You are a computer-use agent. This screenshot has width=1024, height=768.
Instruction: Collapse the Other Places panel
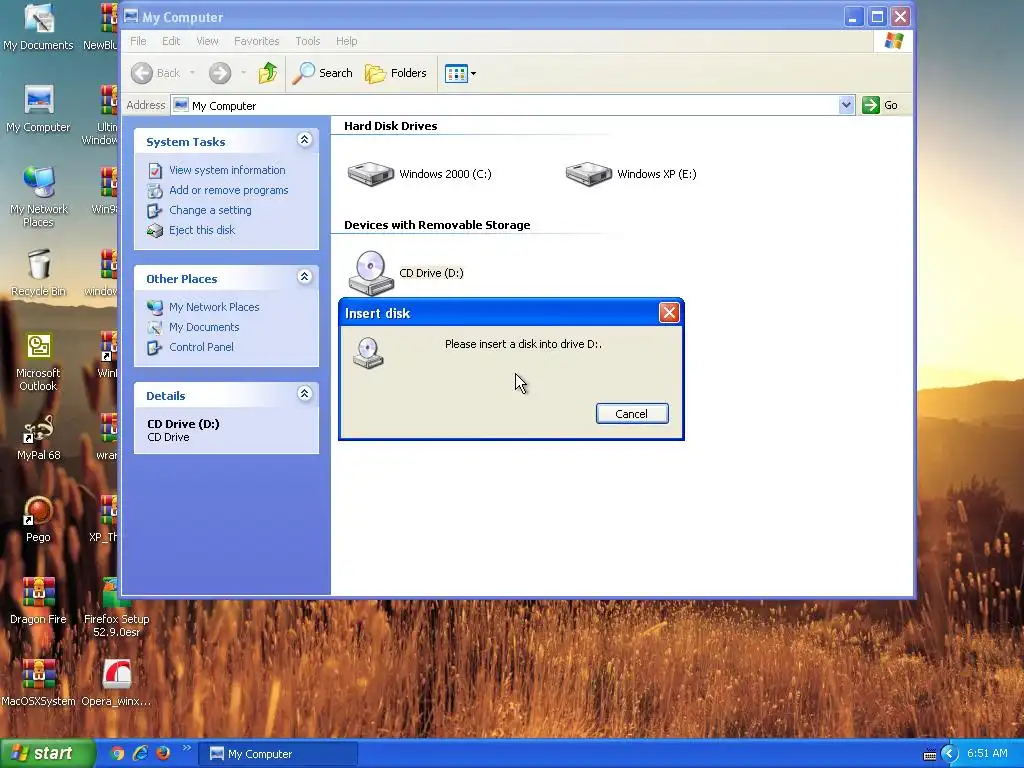click(304, 277)
